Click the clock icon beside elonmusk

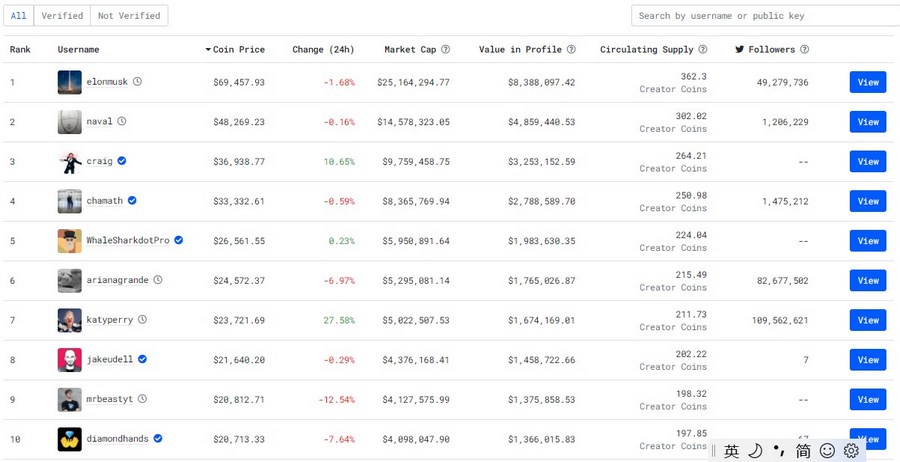tap(138, 82)
